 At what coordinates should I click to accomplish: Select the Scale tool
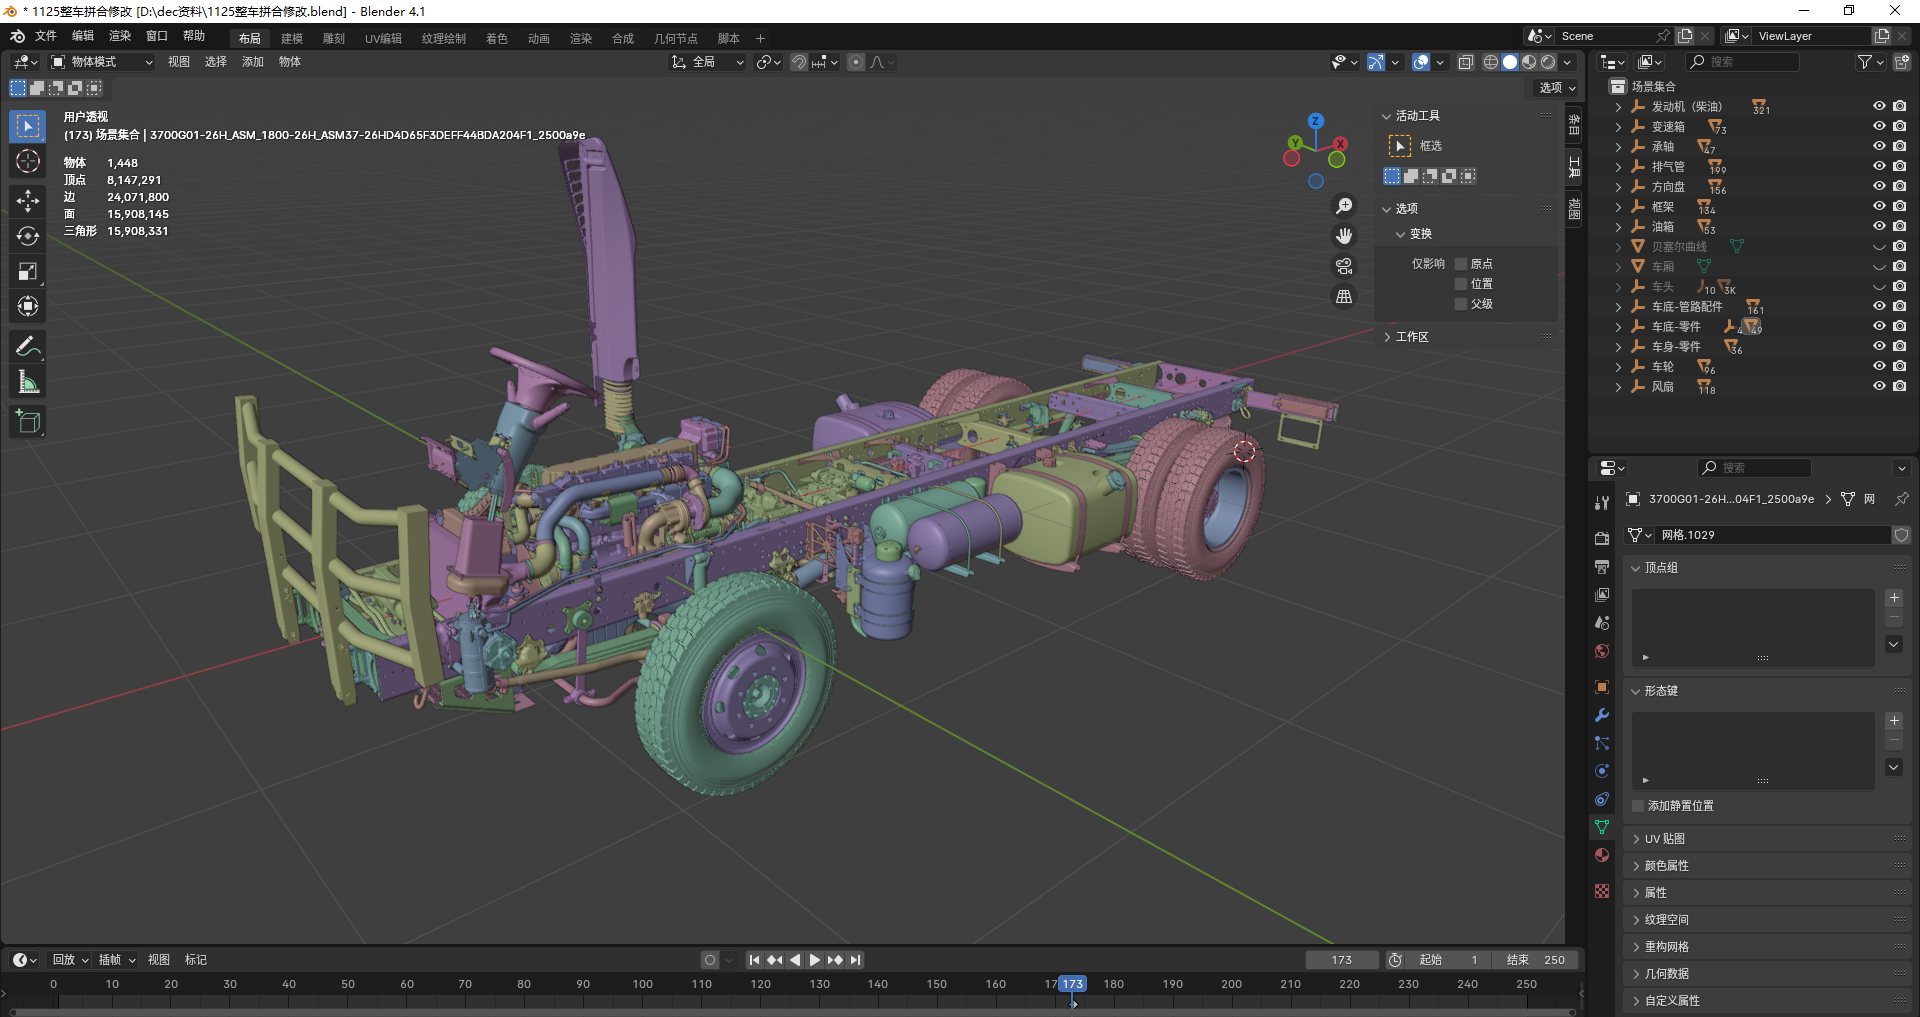click(x=28, y=271)
